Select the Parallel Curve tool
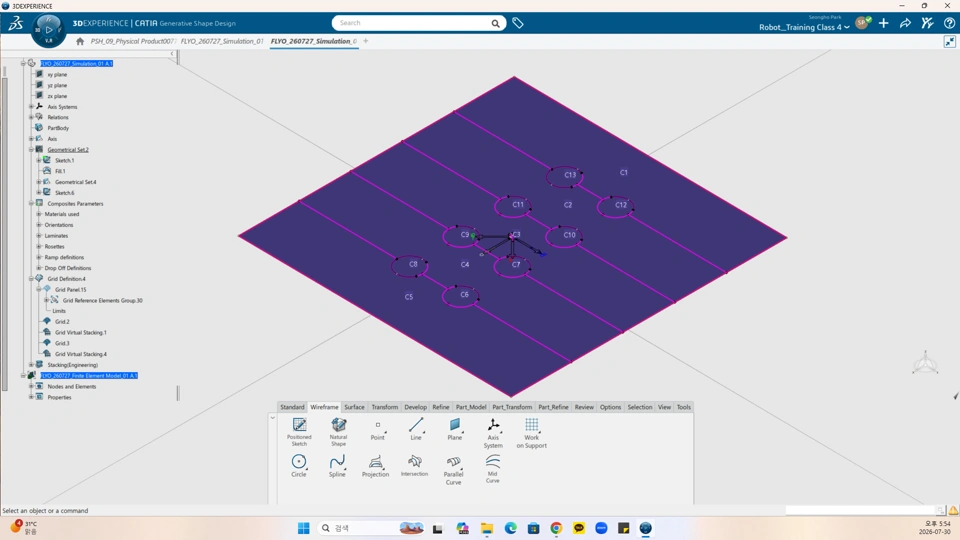Screen dimensions: 960x540 tap(454, 470)
